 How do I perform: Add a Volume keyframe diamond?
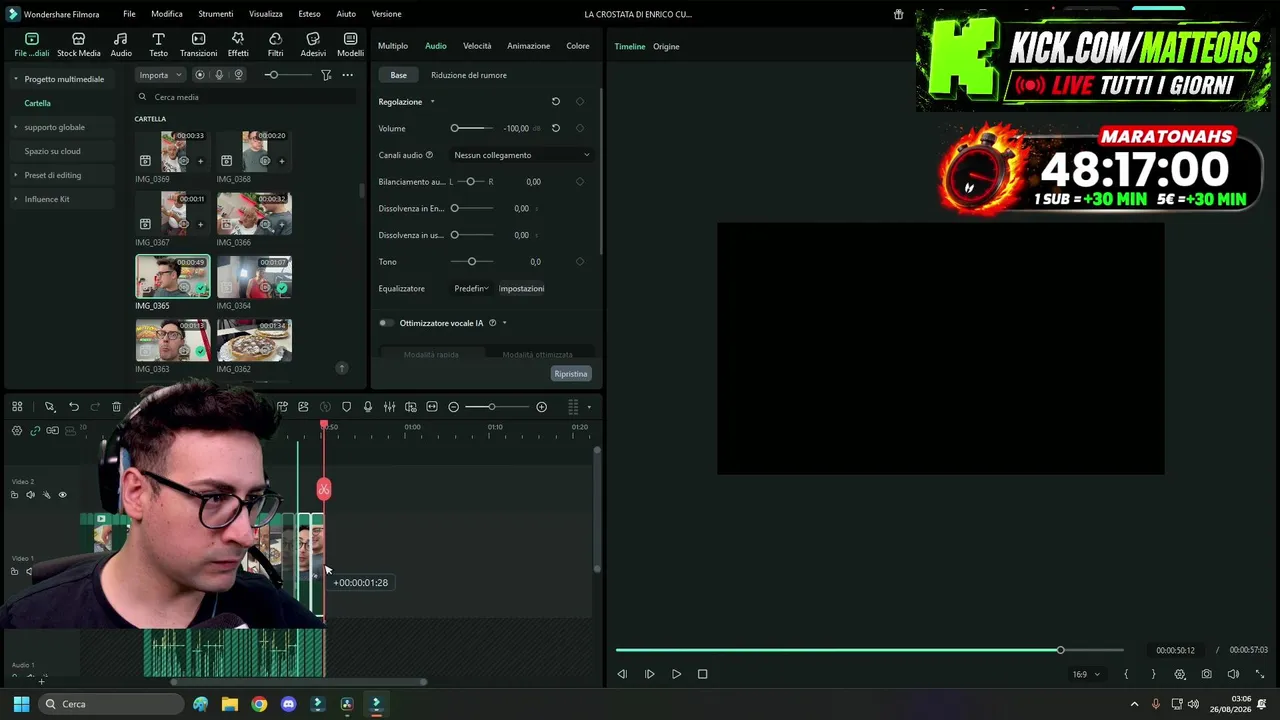[580, 128]
